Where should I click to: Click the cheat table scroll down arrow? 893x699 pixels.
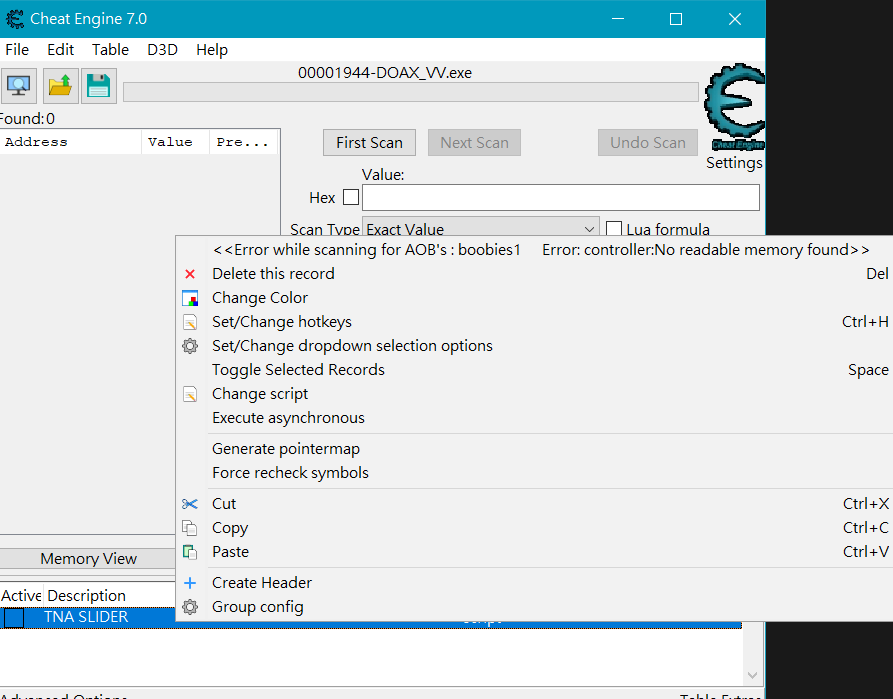752,675
